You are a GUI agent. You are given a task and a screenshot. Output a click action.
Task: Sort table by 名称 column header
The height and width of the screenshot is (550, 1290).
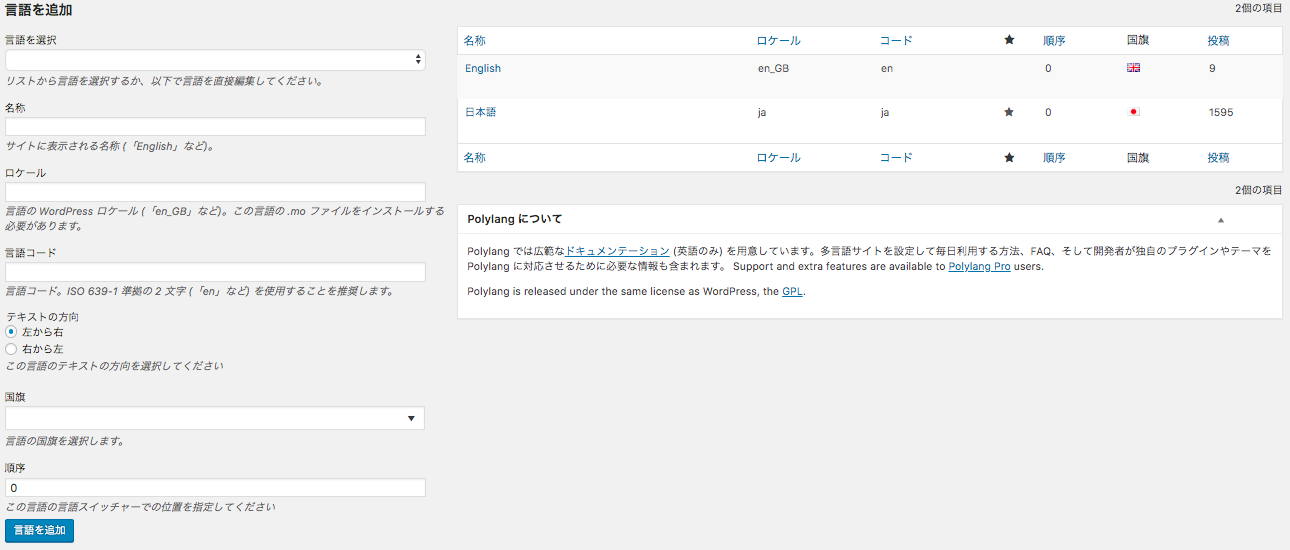[x=475, y=41]
